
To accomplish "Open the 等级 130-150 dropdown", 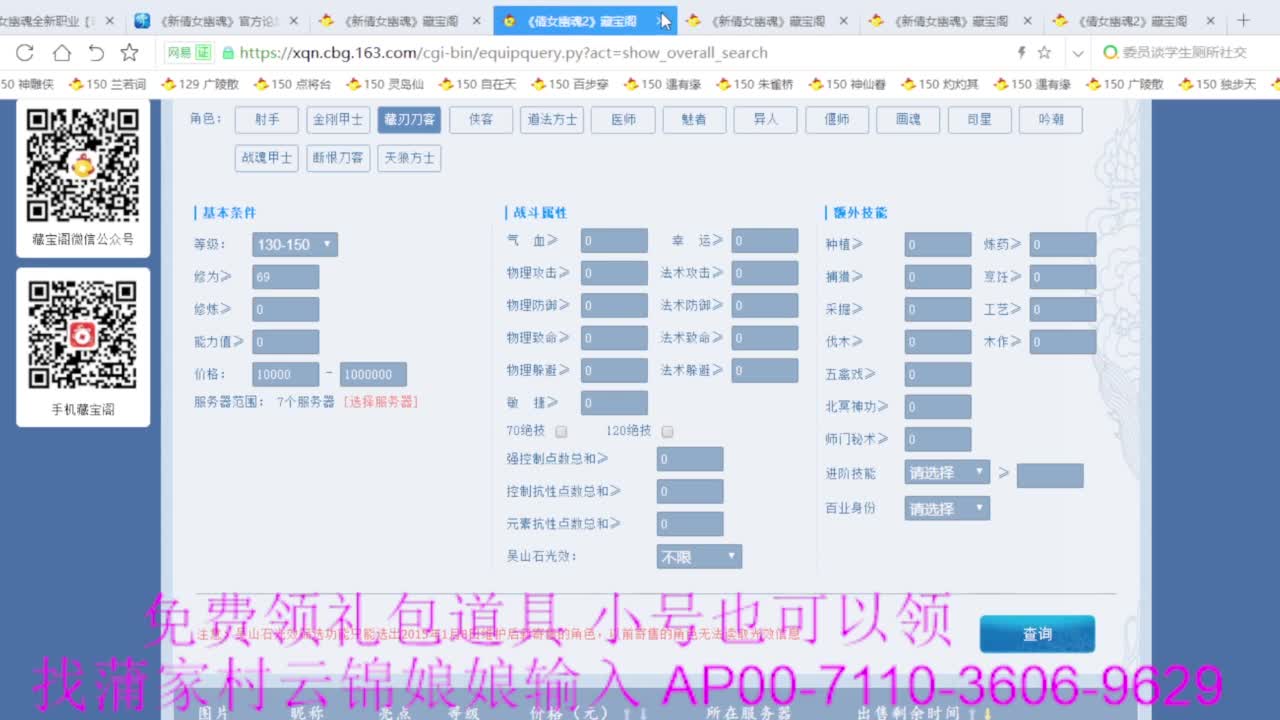I will (295, 245).
